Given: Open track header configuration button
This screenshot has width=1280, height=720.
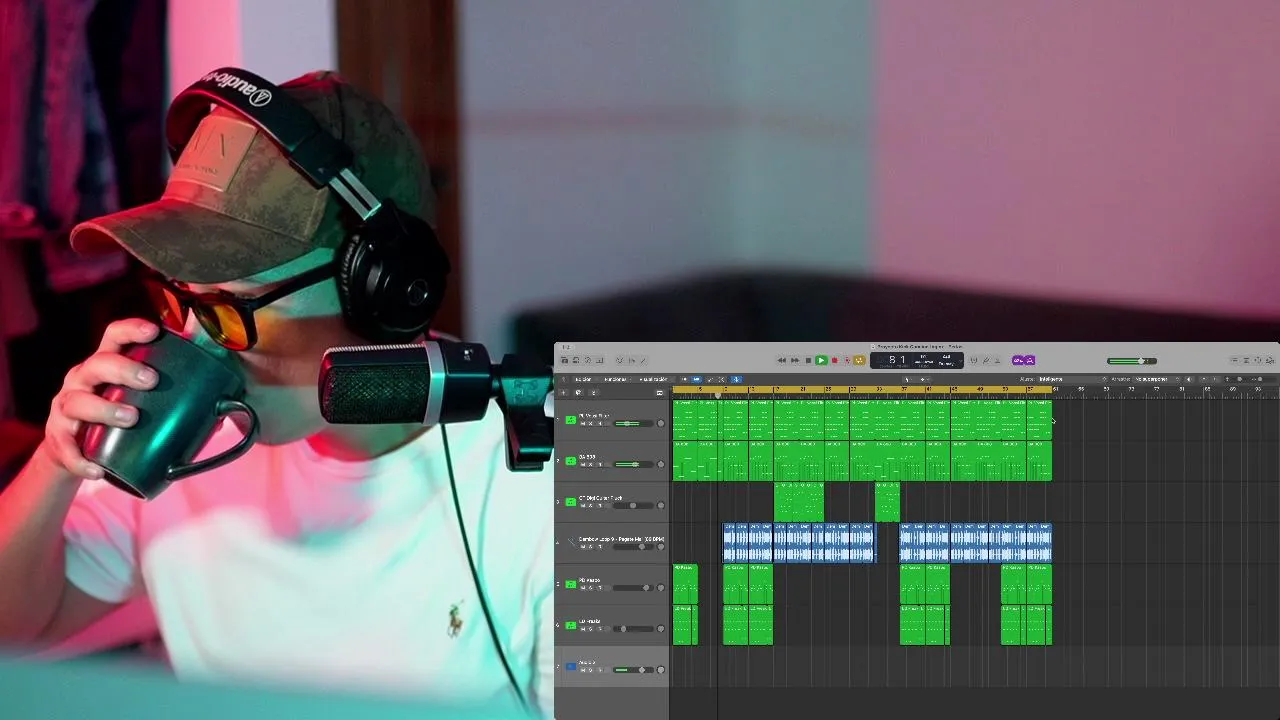Looking at the screenshot, I should [x=659, y=392].
